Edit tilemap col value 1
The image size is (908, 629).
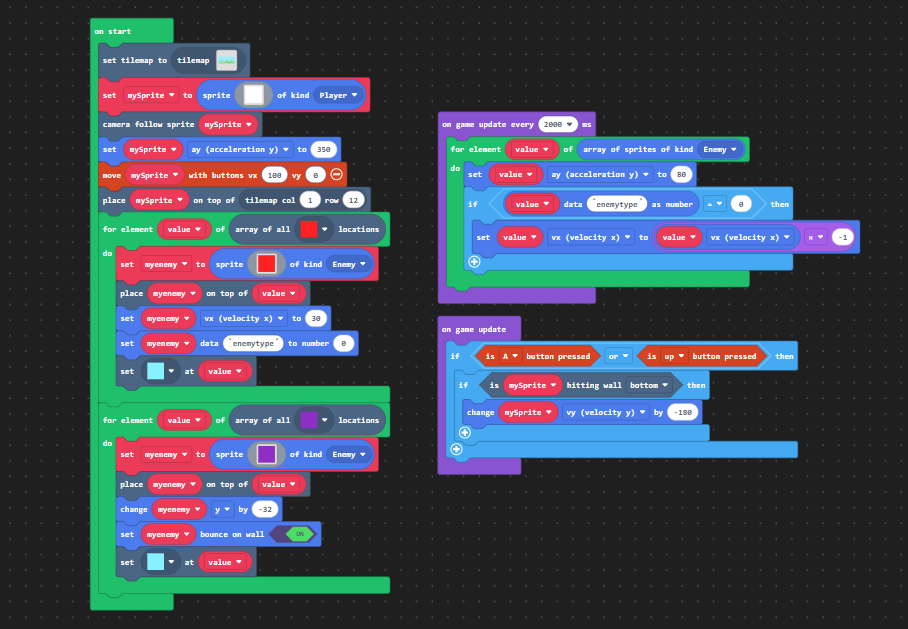pyautogui.click(x=310, y=200)
